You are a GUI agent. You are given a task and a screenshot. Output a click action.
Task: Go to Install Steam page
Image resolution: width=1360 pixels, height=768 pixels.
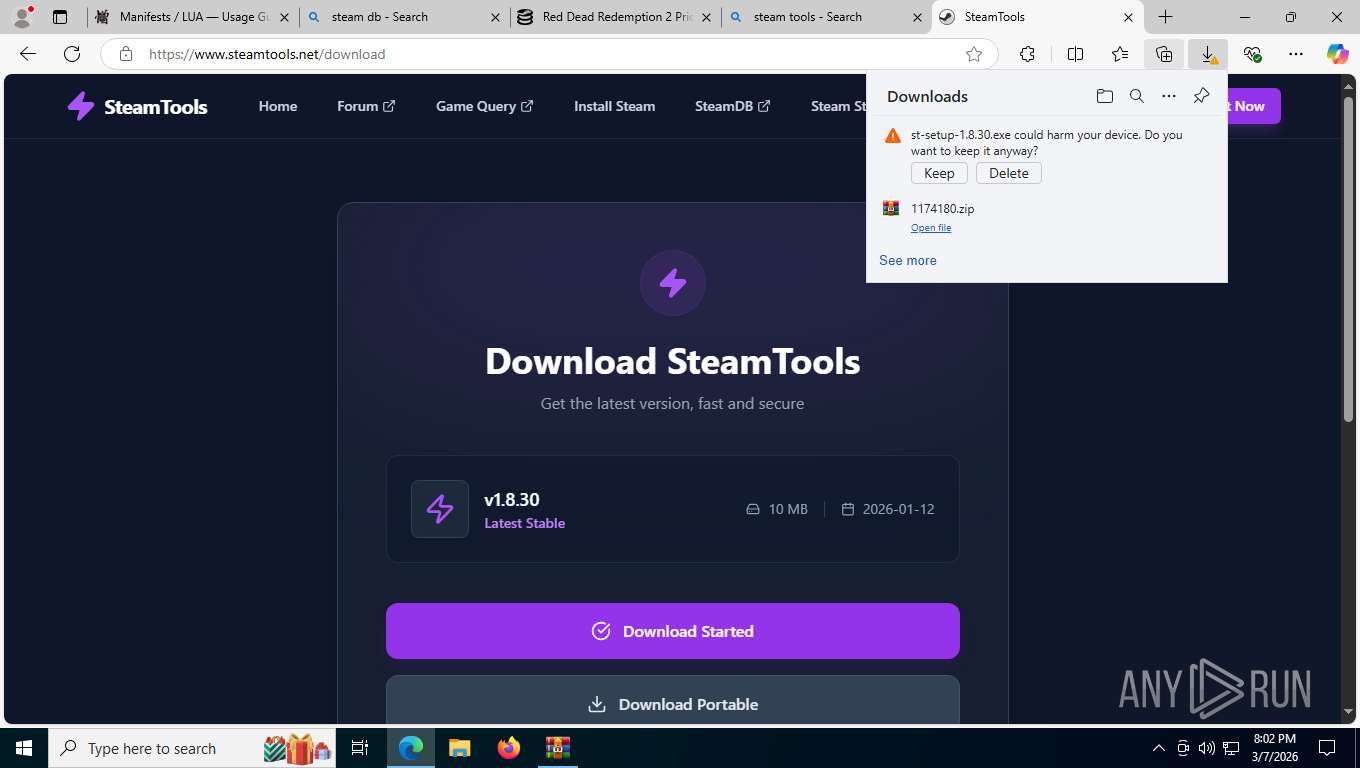[614, 106]
